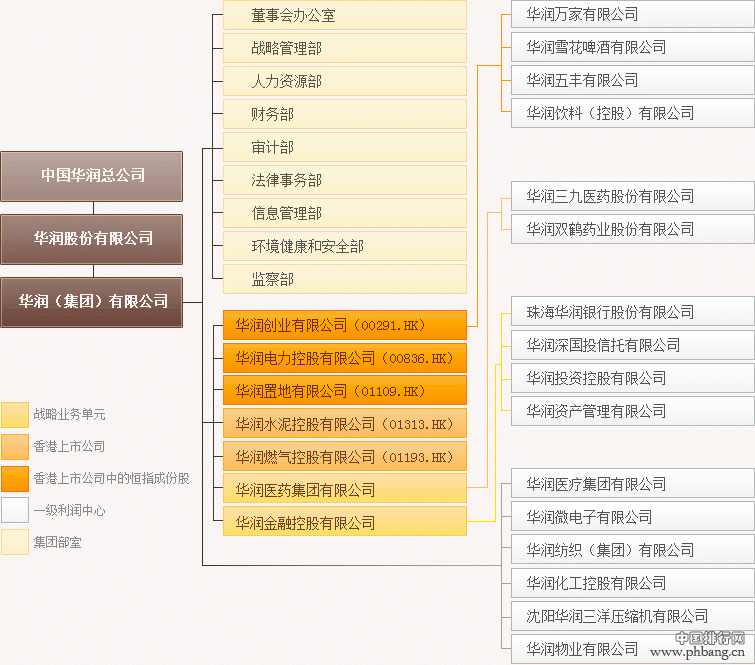Click 华润微电子有限公司
This screenshot has height=665, width=755.
633,517
